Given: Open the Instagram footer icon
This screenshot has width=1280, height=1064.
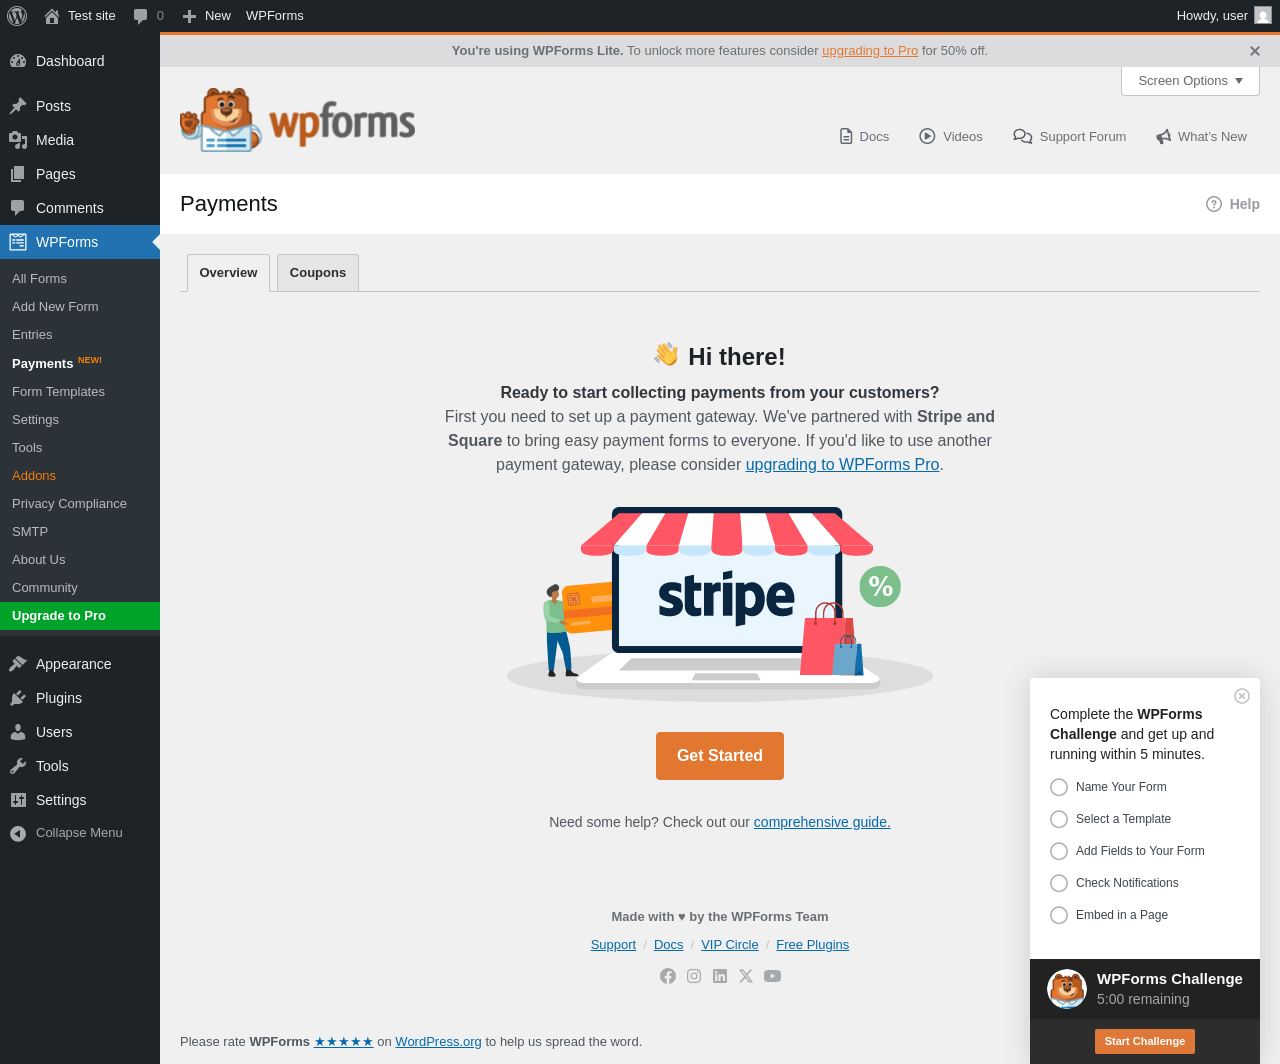Looking at the screenshot, I should pos(694,976).
